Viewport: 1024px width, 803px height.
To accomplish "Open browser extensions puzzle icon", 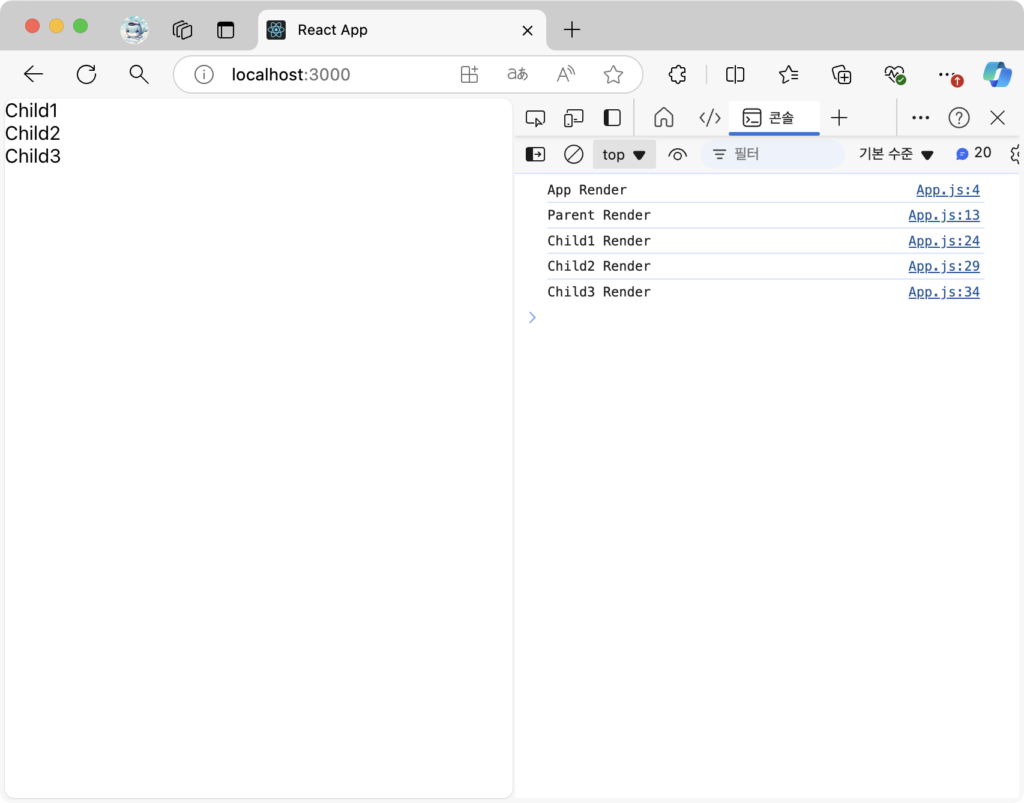I will pos(677,74).
